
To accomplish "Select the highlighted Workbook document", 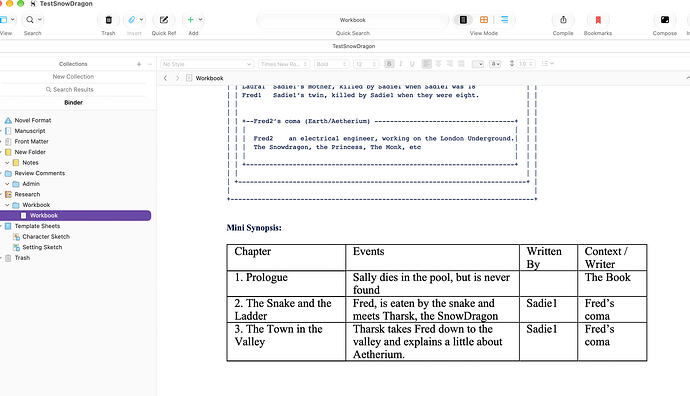I will [75, 216].
